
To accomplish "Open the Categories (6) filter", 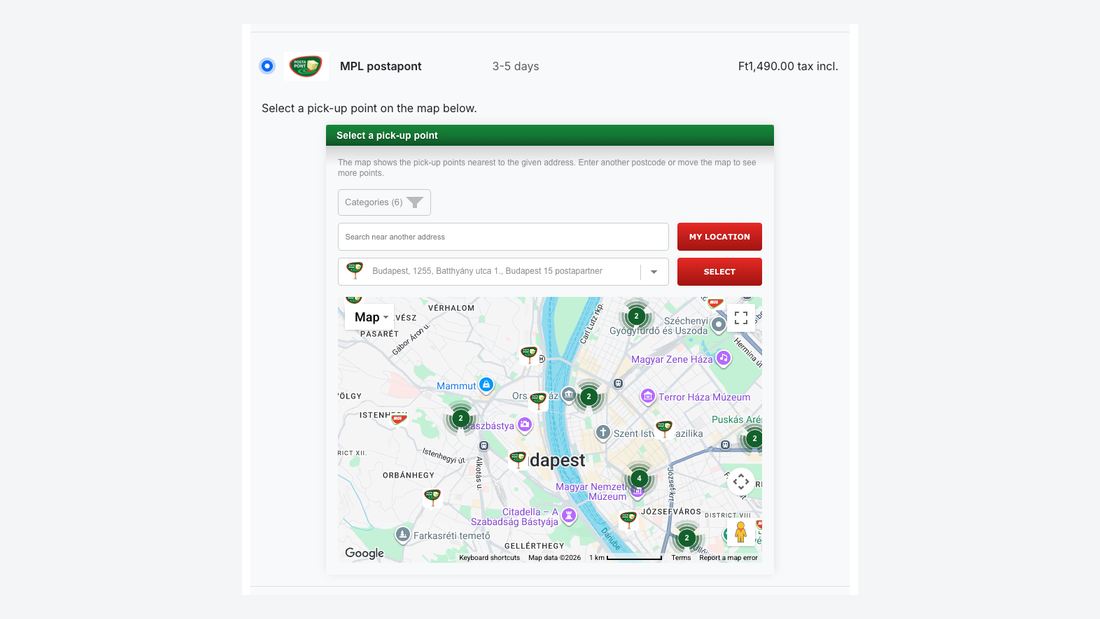I will point(384,202).
